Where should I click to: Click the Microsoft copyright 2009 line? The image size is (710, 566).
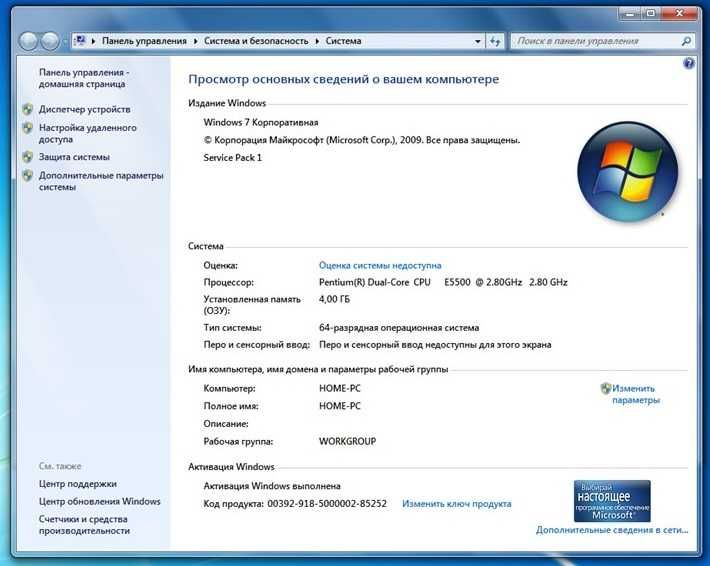pos(361,140)
